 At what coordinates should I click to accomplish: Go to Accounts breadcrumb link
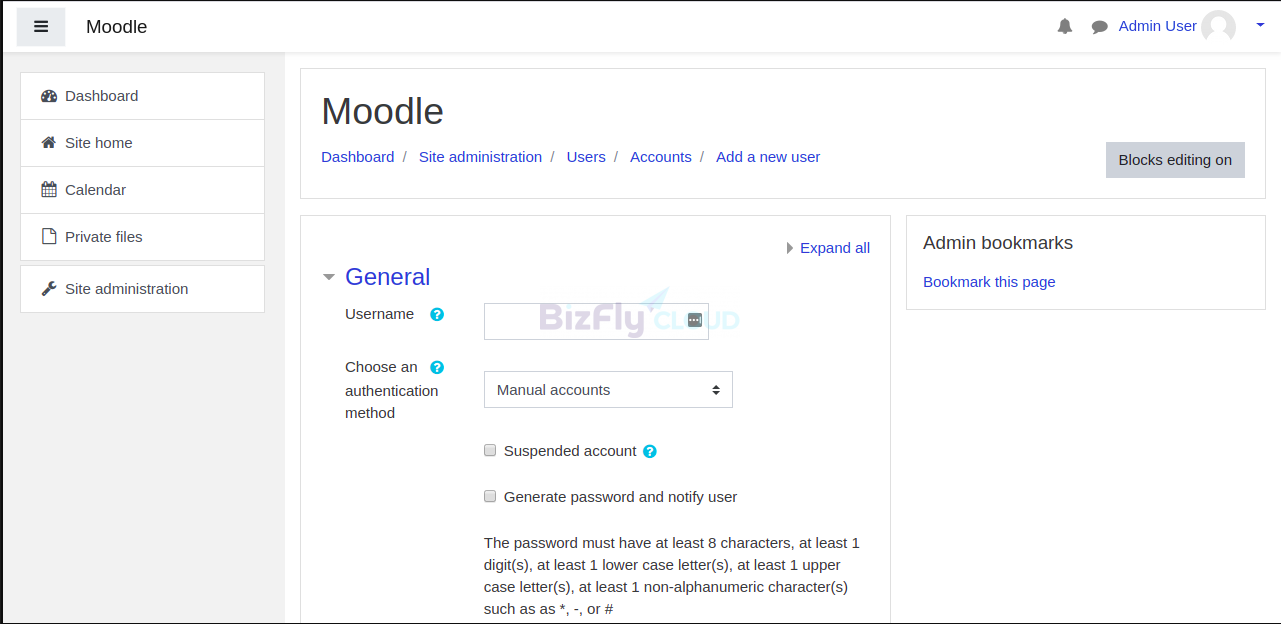[x=661, y=157]
